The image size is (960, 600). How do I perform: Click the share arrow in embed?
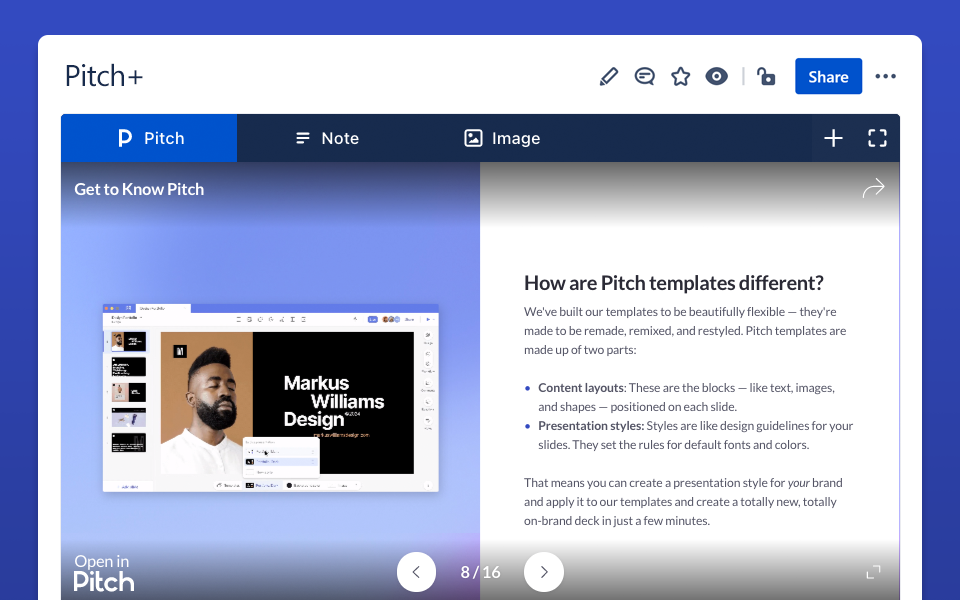click(874, 188)
